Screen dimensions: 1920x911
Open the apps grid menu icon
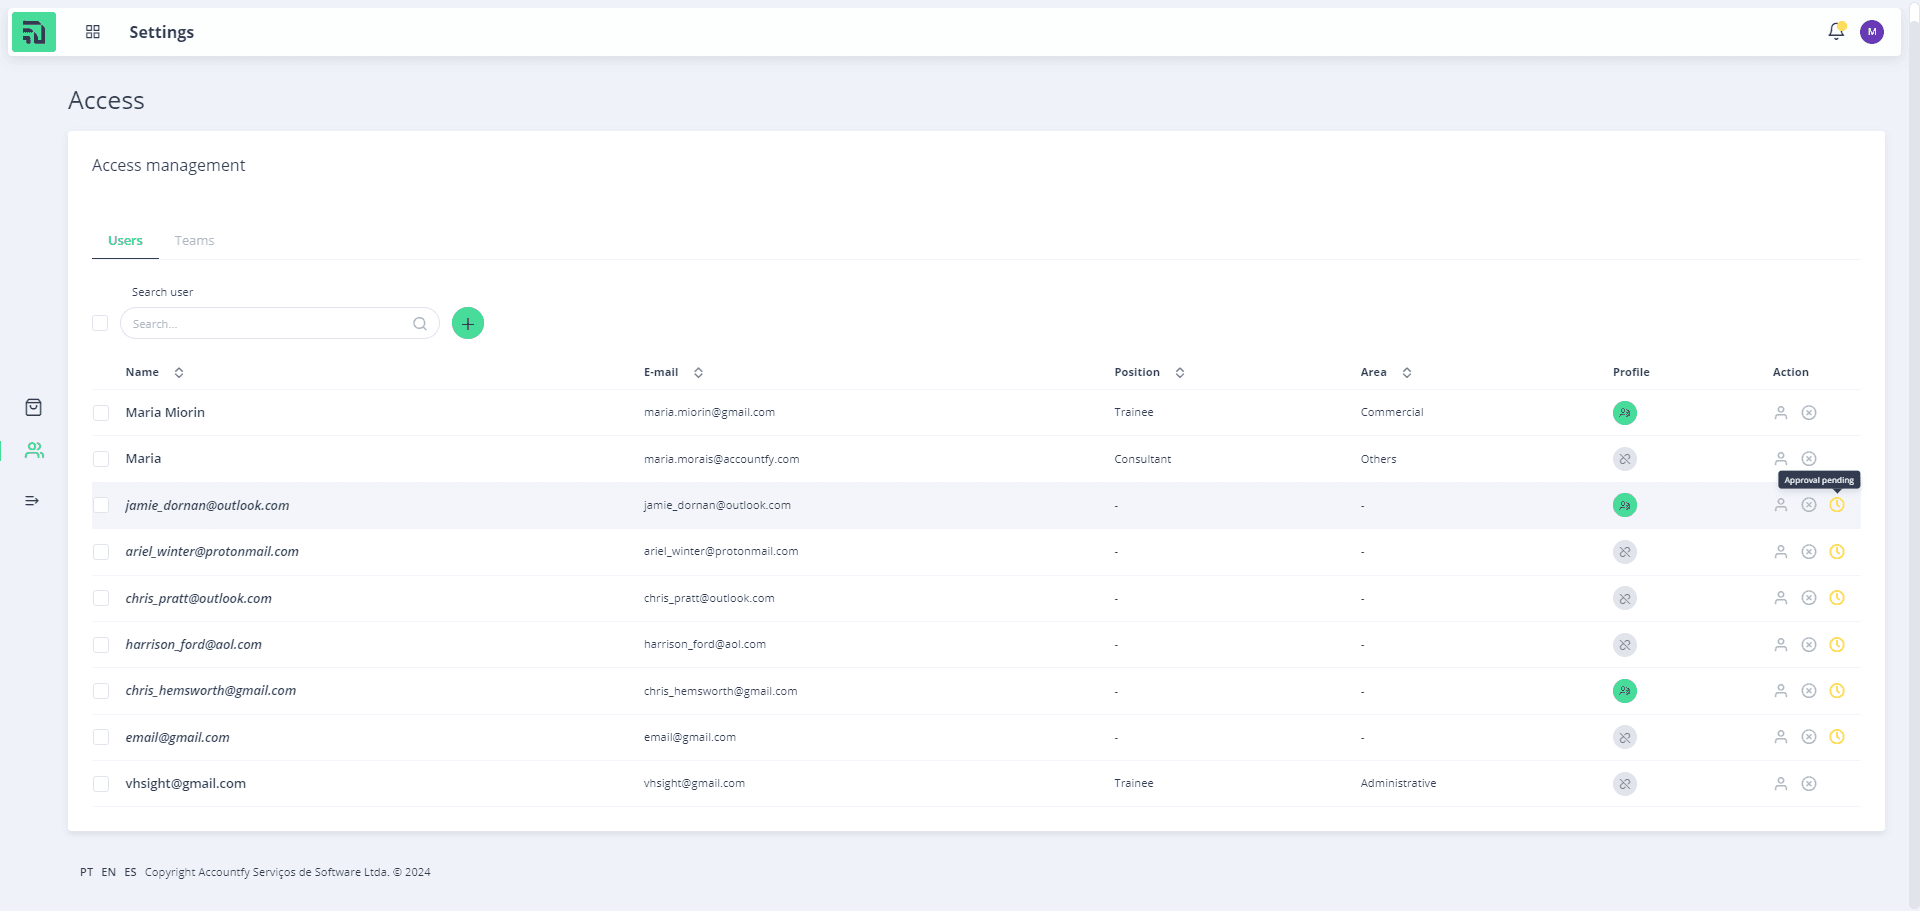click(93, 32)
